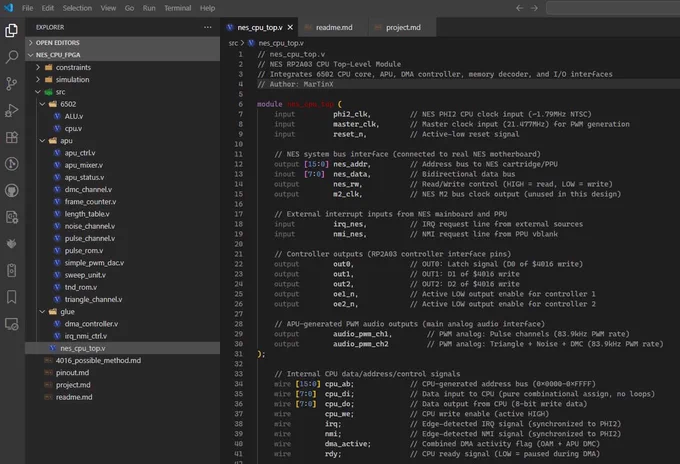Click line number 31 in the gutter
Screen dimensions: 680x464
tap(239, 354)
